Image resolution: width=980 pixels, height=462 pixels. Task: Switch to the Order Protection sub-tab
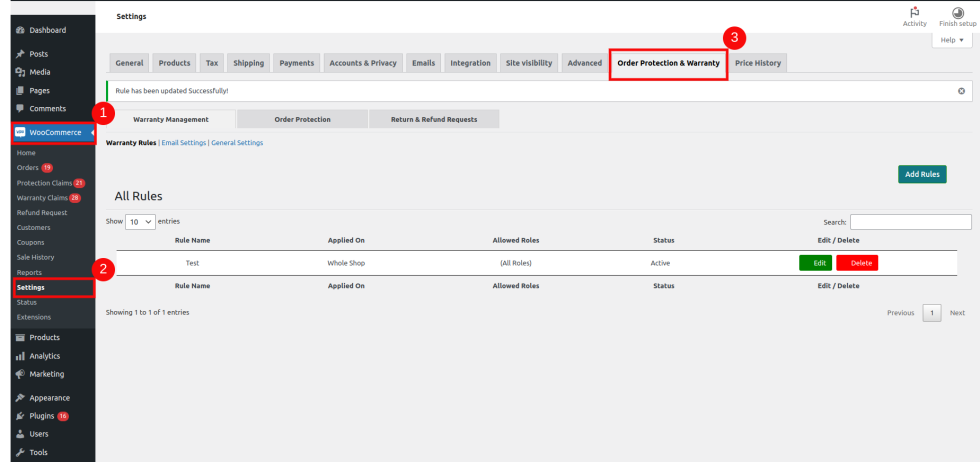pos(302,119)
